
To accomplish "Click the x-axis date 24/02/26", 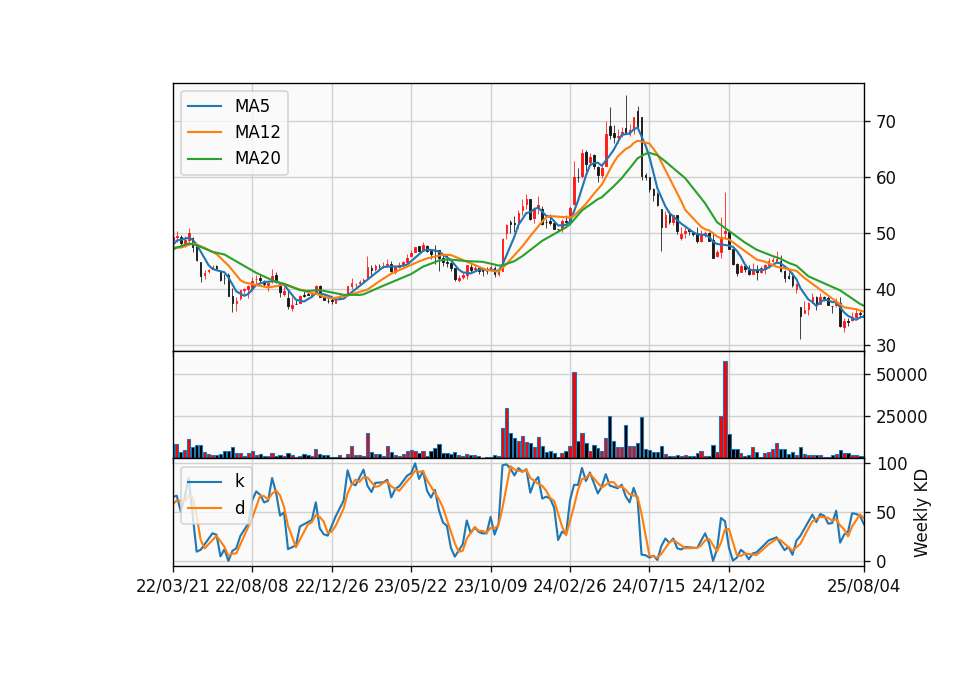I will coord(569,586).
